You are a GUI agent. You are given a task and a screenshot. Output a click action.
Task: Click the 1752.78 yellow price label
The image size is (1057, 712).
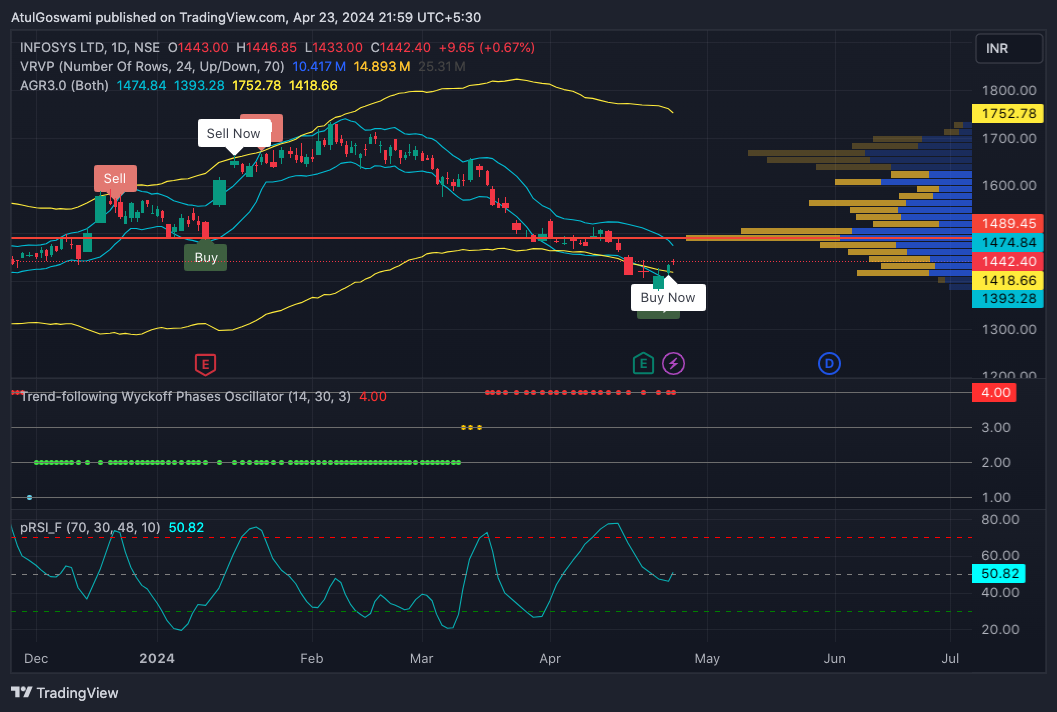1008,113
